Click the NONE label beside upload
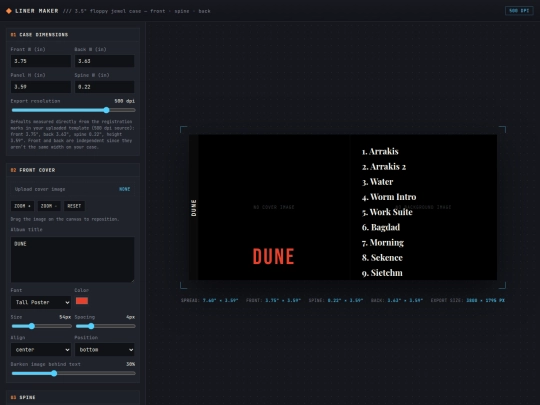The image size is (540, 405). click(124, 189)
